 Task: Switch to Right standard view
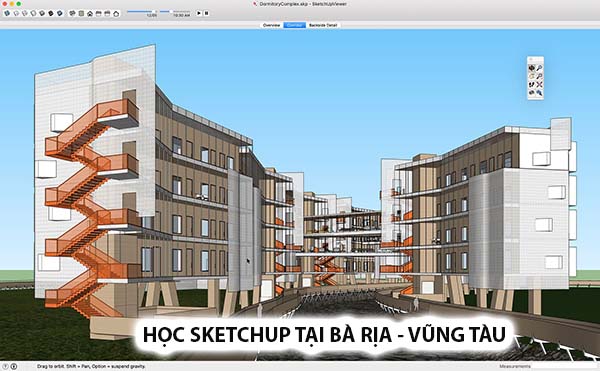coord(98,13)
